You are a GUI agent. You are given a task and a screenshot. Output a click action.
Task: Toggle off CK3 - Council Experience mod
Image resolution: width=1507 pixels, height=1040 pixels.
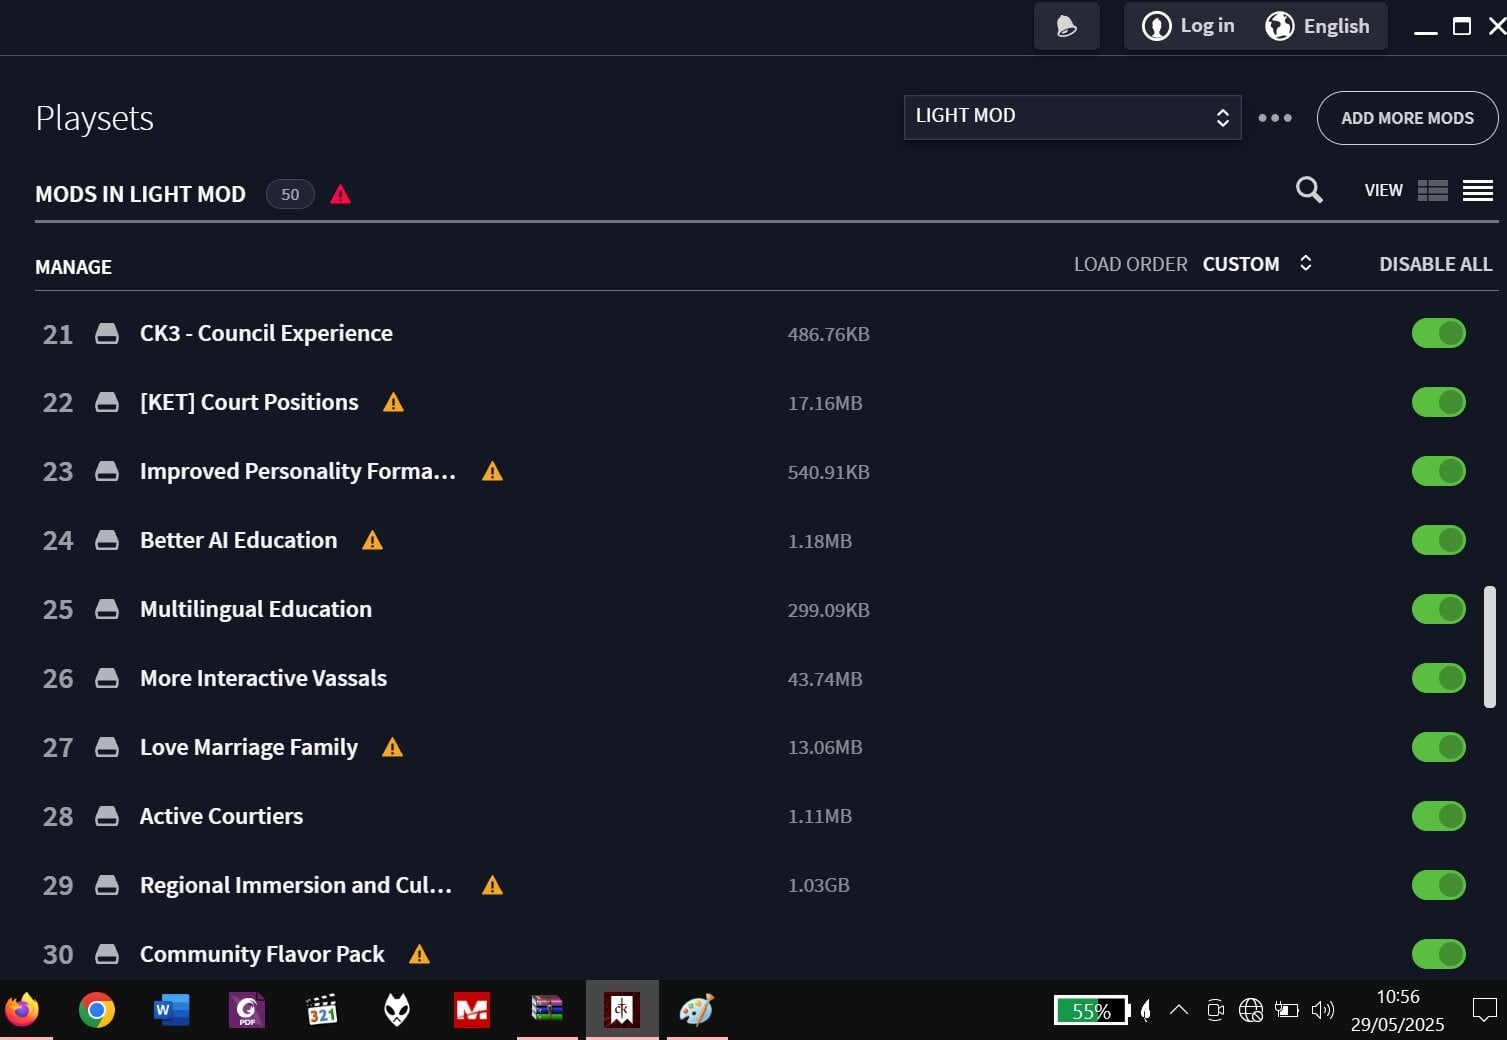[x=1438, y=333]
